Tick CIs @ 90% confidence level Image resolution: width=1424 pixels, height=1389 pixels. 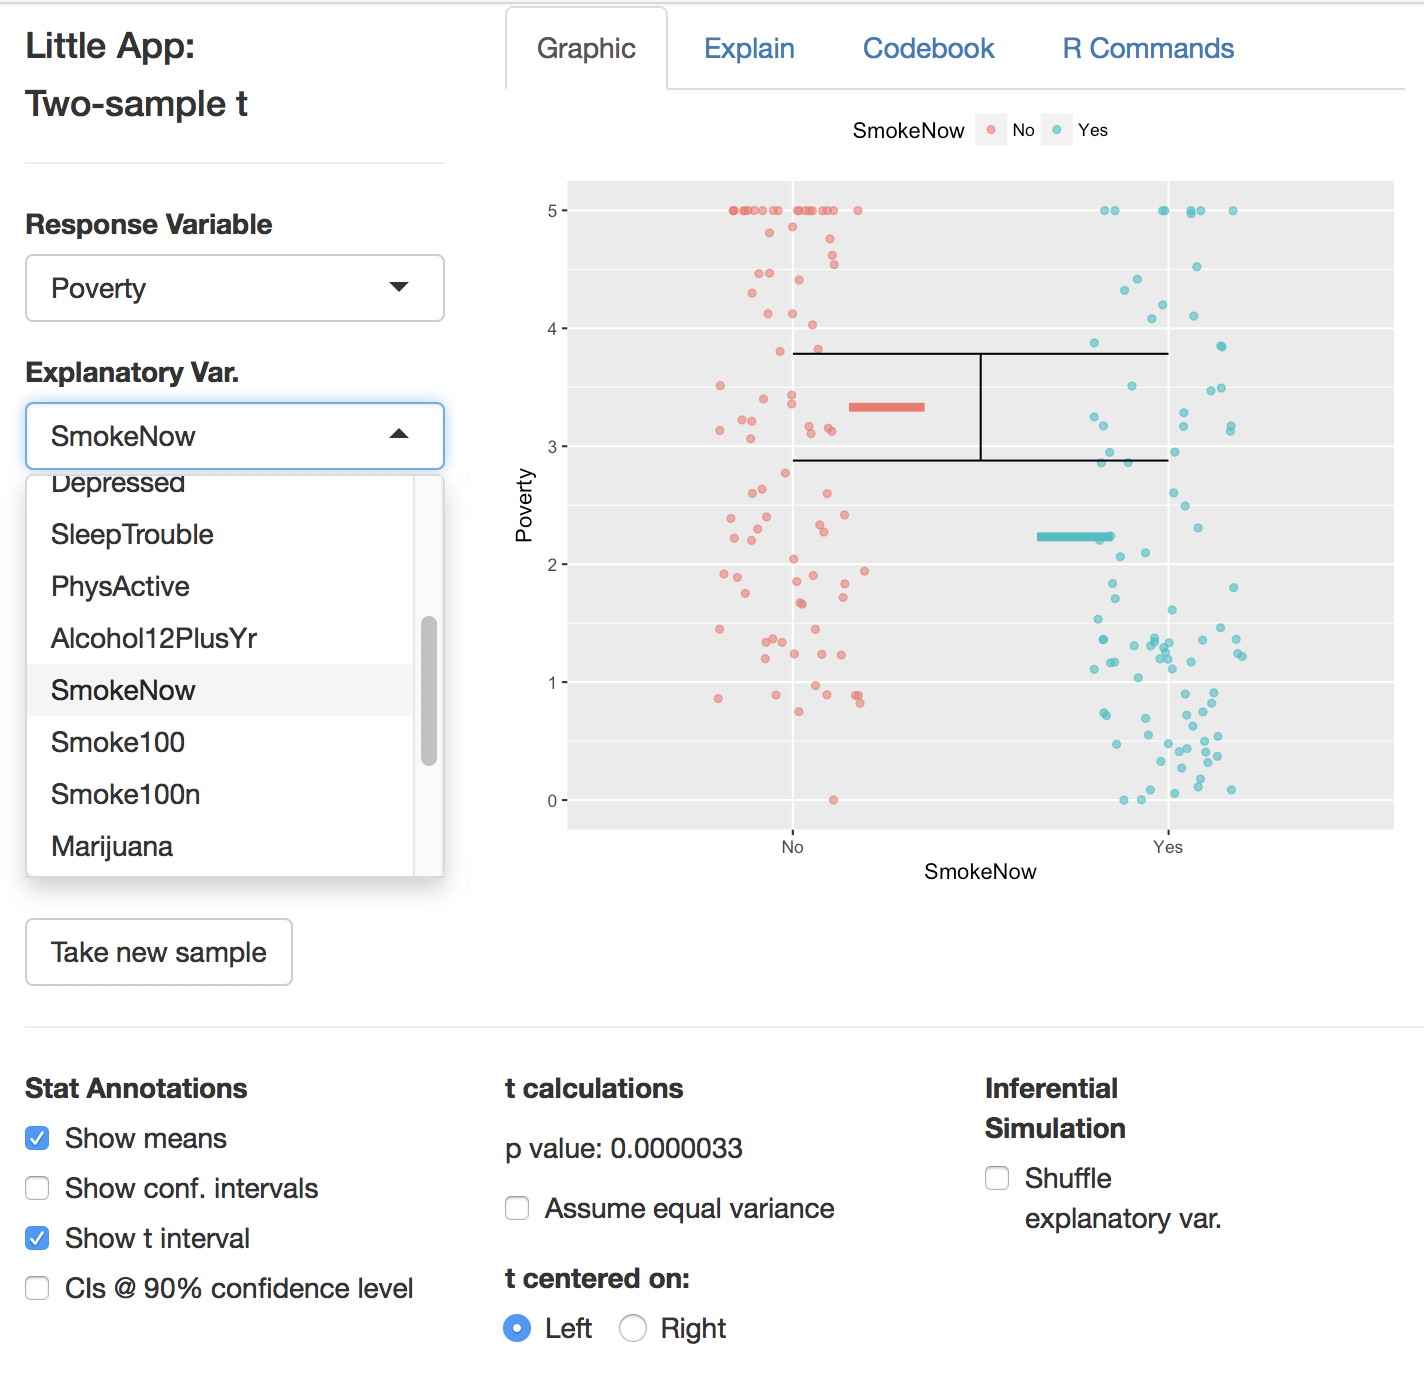(37, 1288)
